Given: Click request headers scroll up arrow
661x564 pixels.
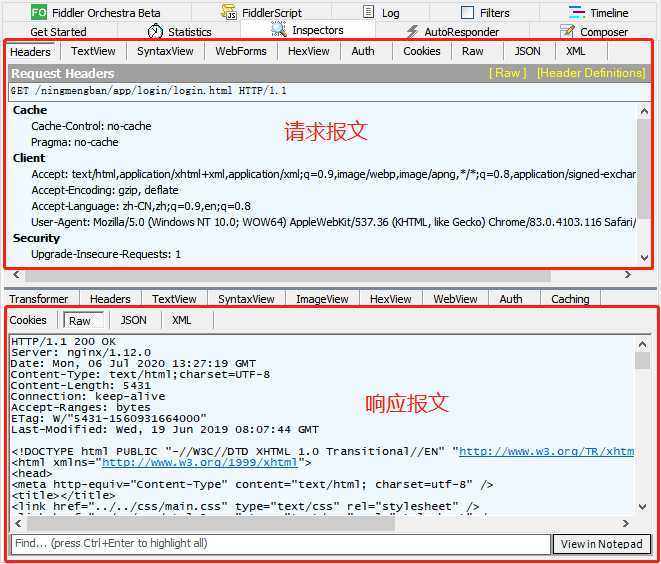Looking at the screenshot, I should (x=644, y=111).
